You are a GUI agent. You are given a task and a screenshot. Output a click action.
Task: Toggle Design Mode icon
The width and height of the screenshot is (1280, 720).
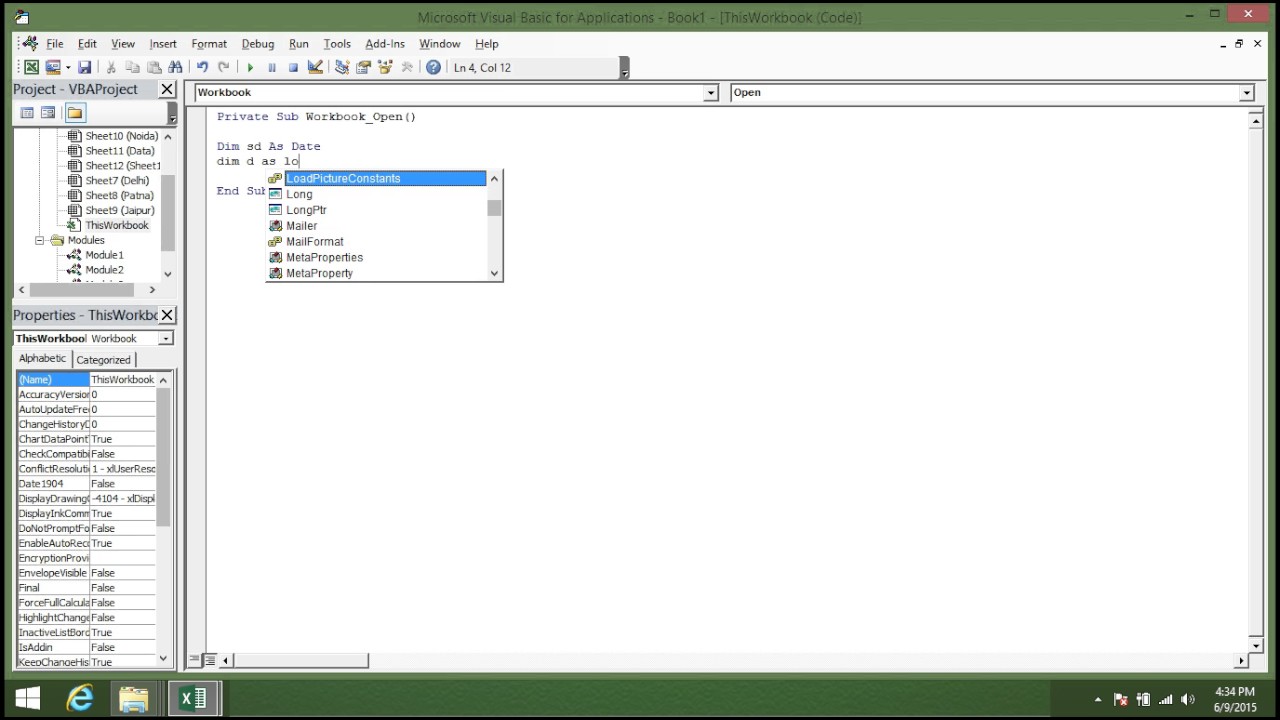point(315,67)
